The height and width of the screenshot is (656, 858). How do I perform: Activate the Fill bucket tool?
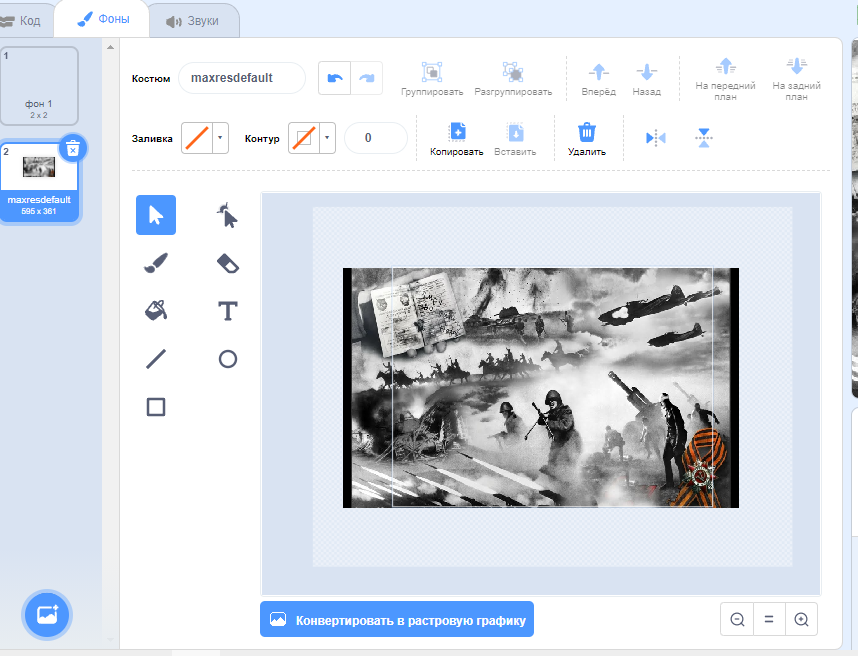[x=156, y=311]
